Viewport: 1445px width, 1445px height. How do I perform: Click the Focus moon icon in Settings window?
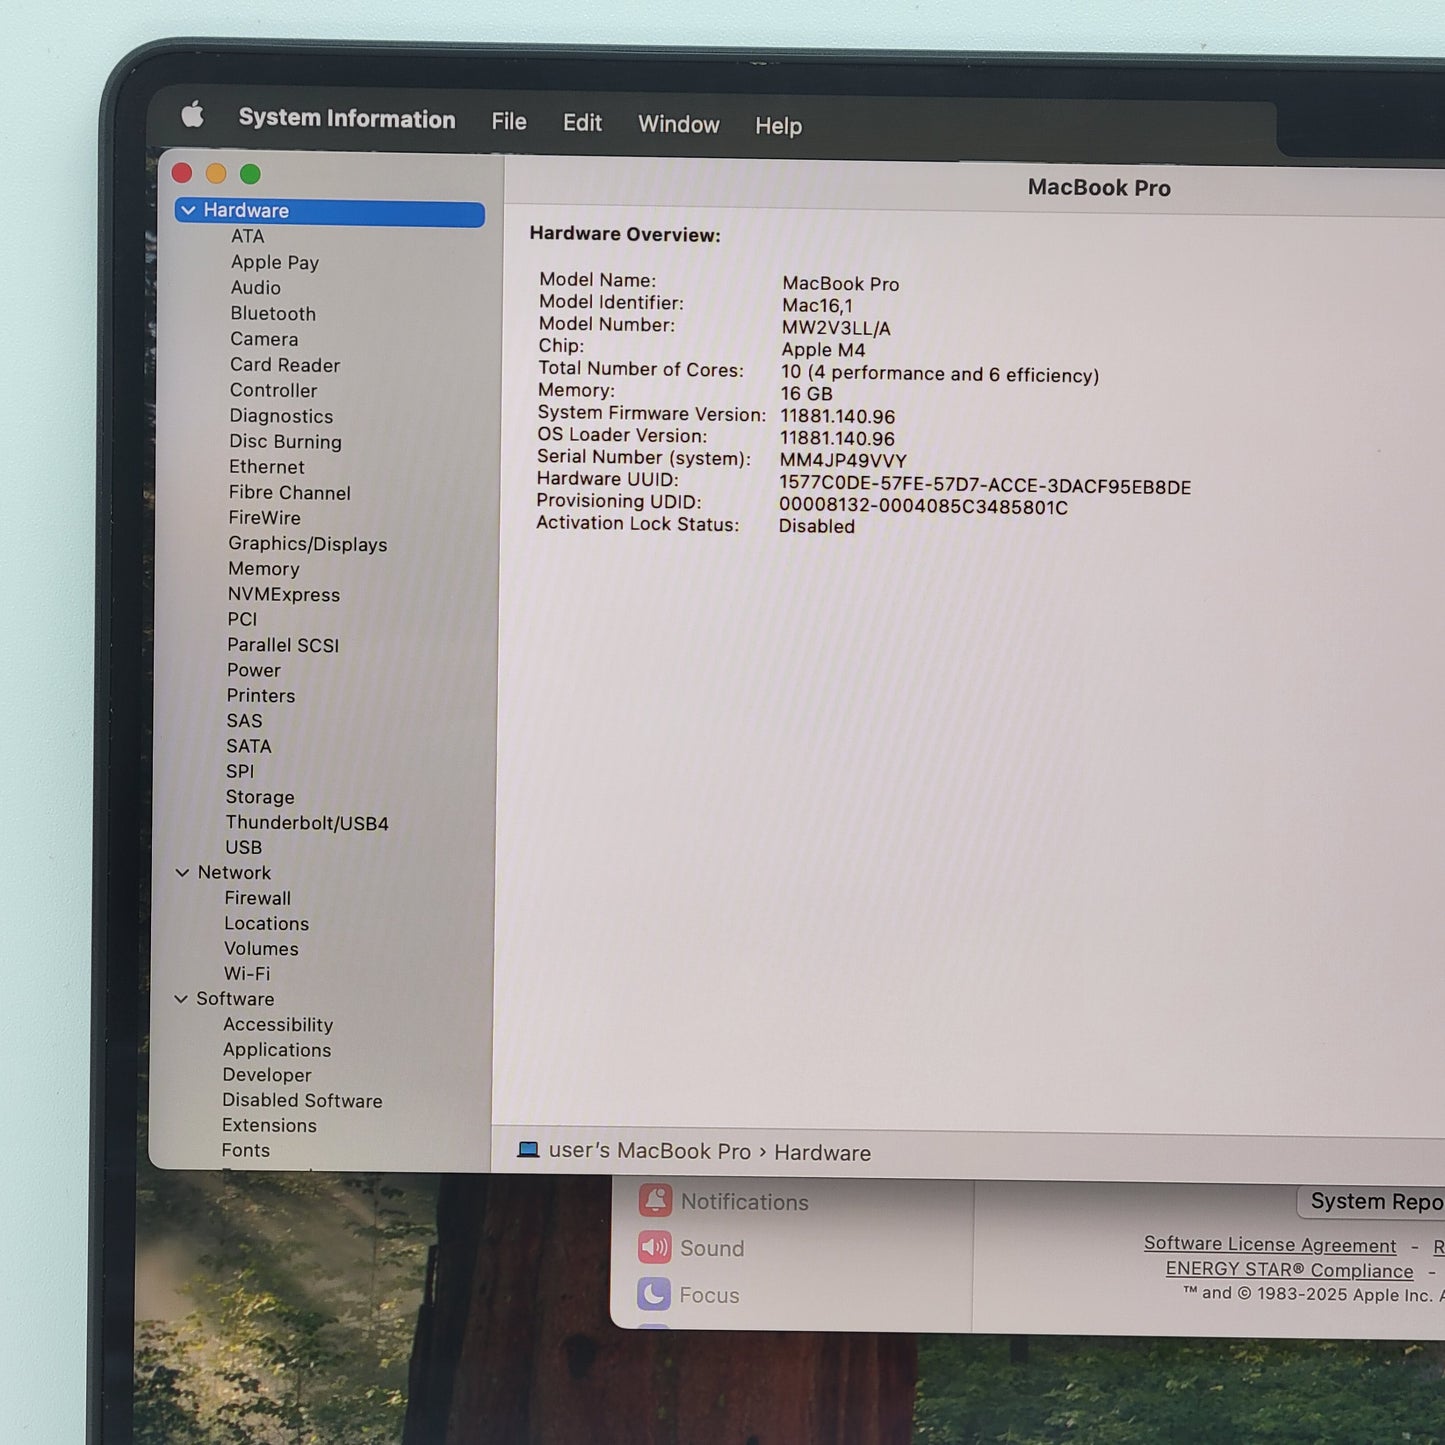tap(654, 1294)
